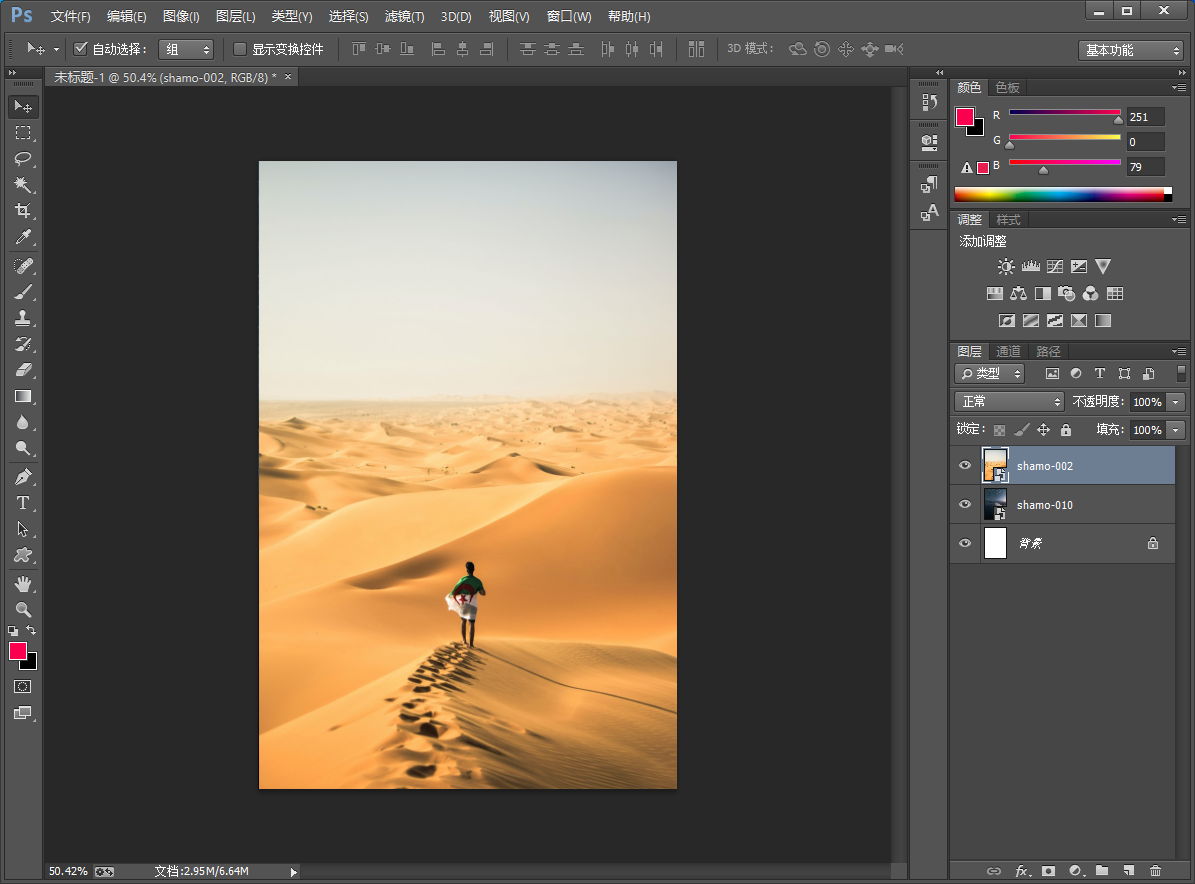Click the color spectrum ramp bar
This screenshot has height=884, width=1195.
1062,194
